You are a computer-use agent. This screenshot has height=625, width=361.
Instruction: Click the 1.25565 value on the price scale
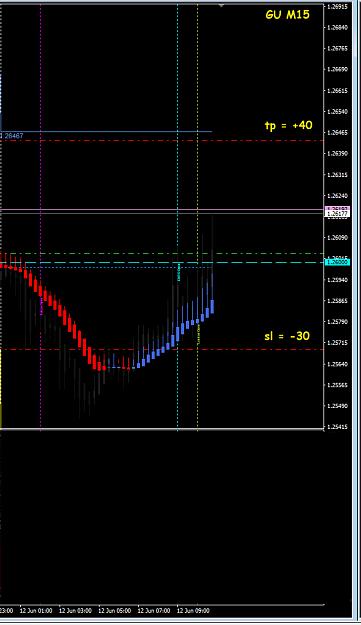pyautogui.click(x=337, y=385)
